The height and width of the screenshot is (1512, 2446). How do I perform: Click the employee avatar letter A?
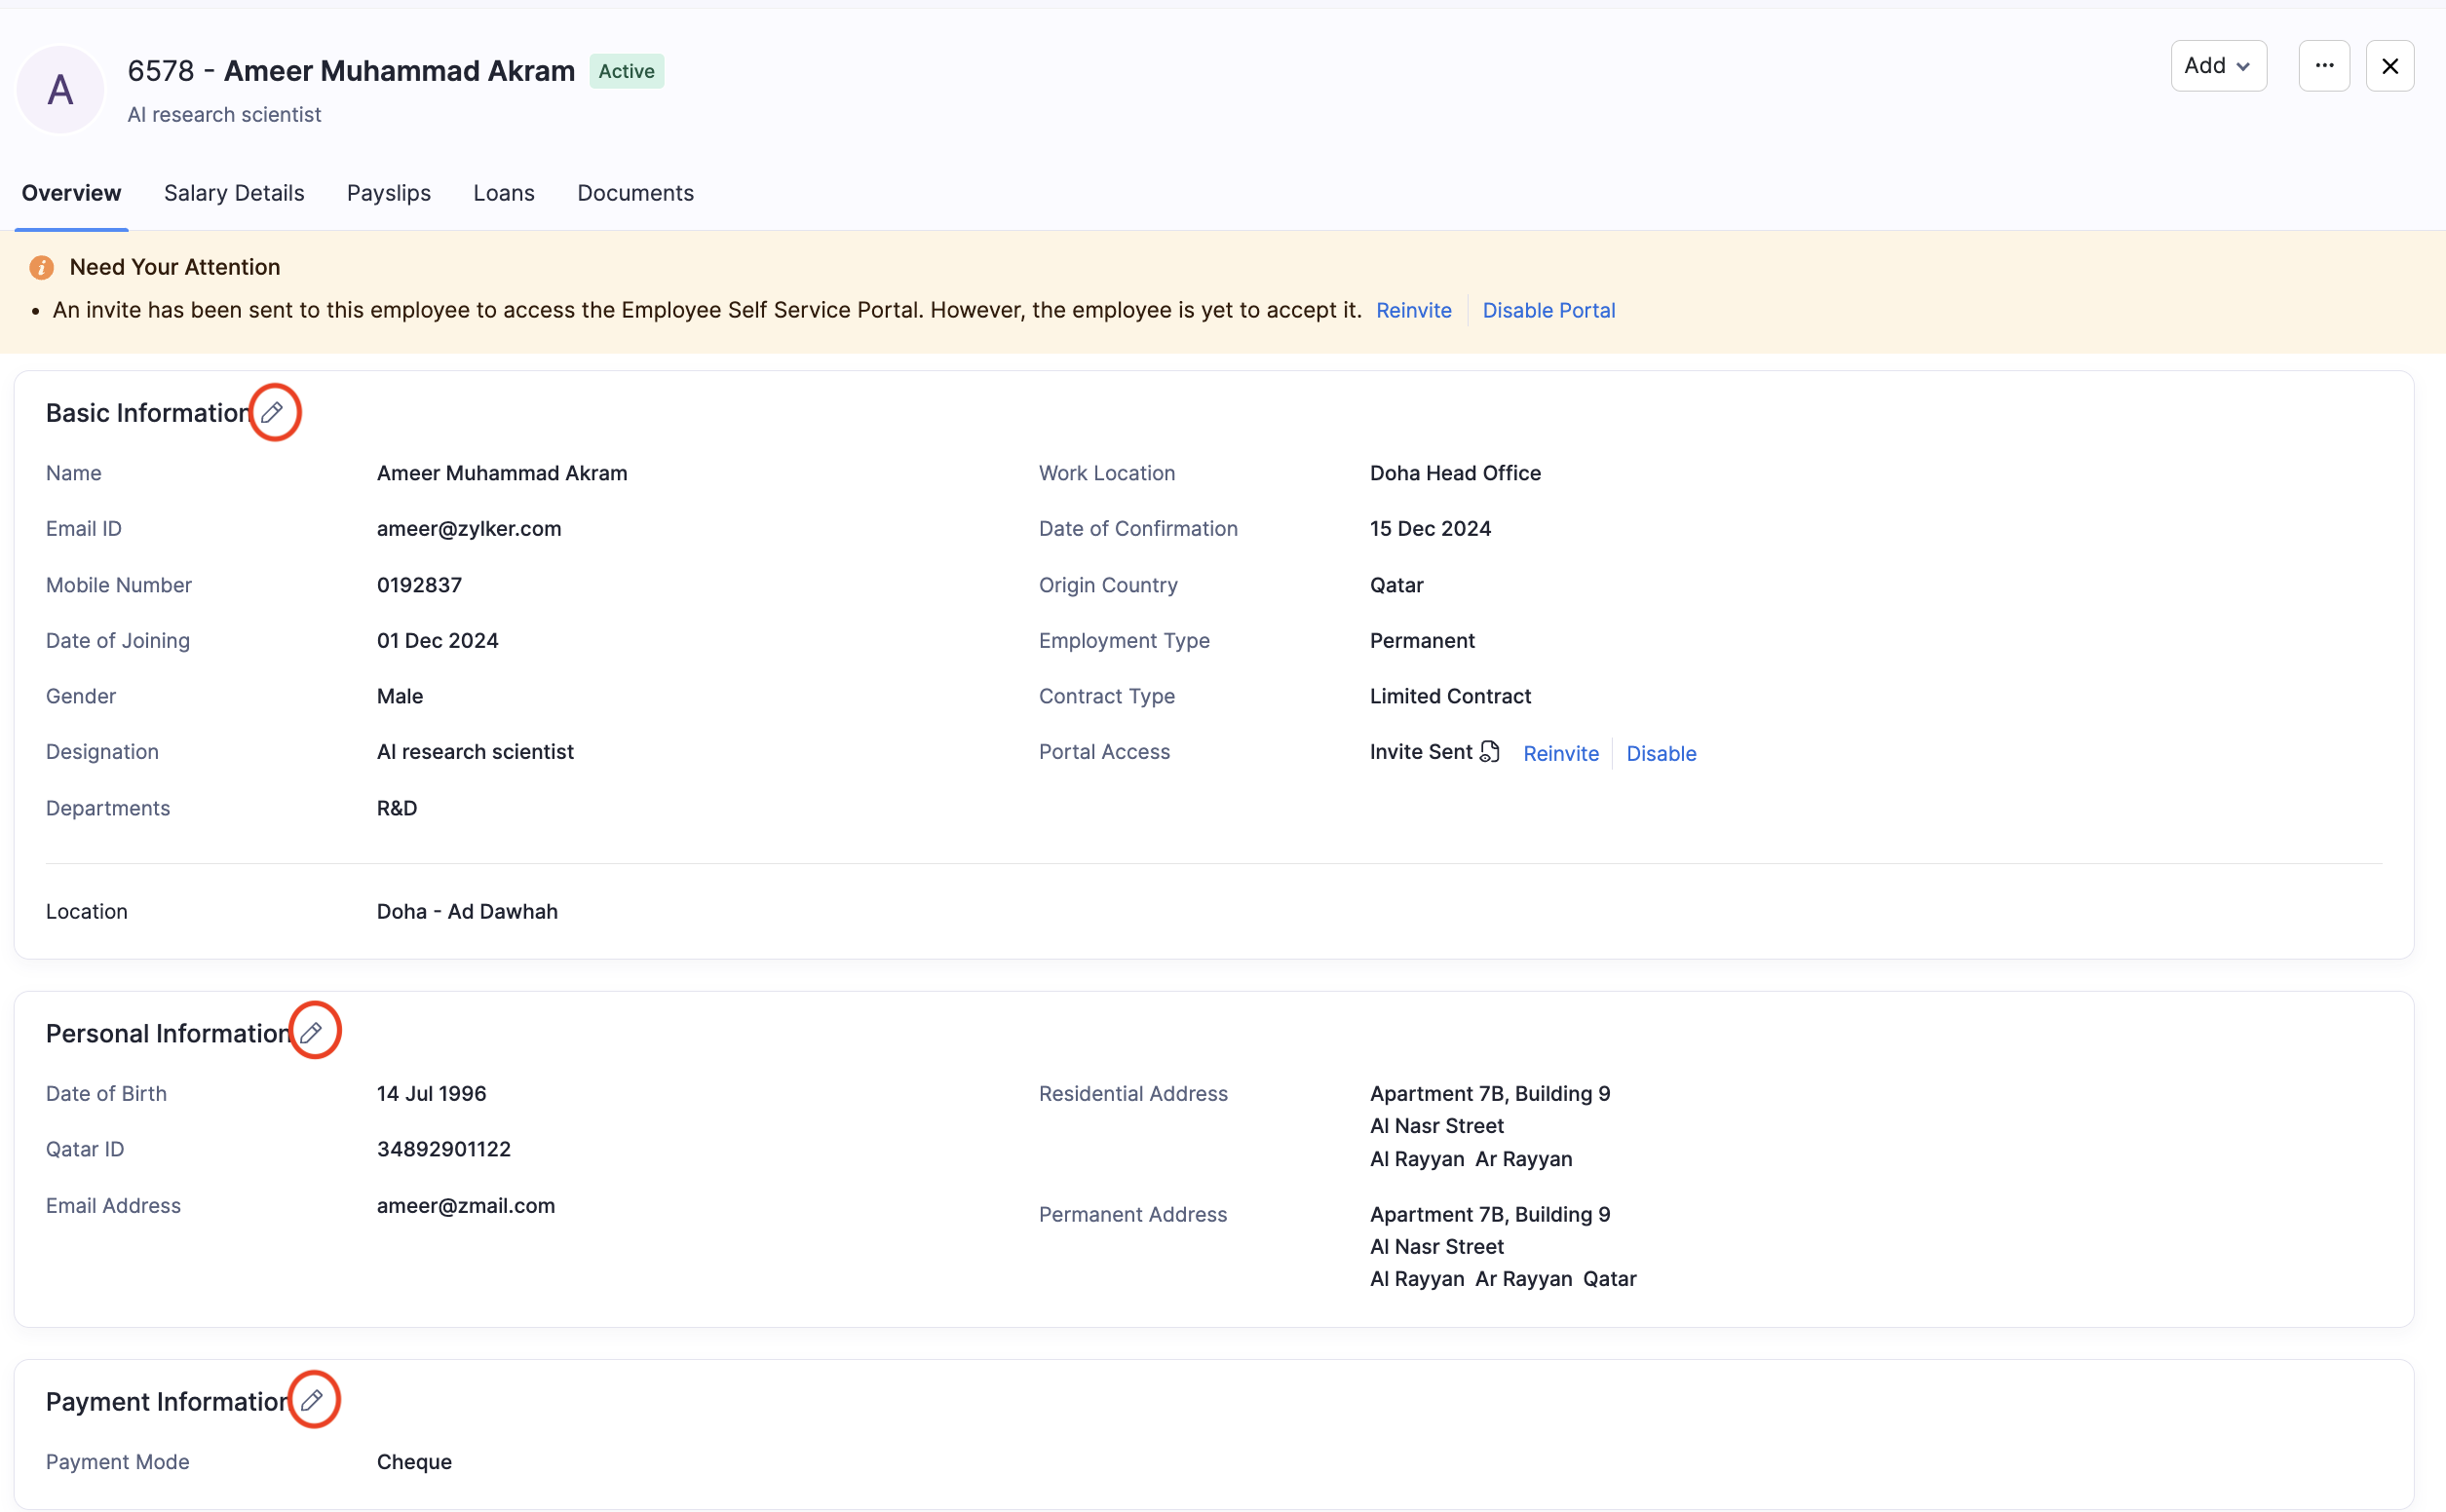pyautogui.click(x=60, y=90)
